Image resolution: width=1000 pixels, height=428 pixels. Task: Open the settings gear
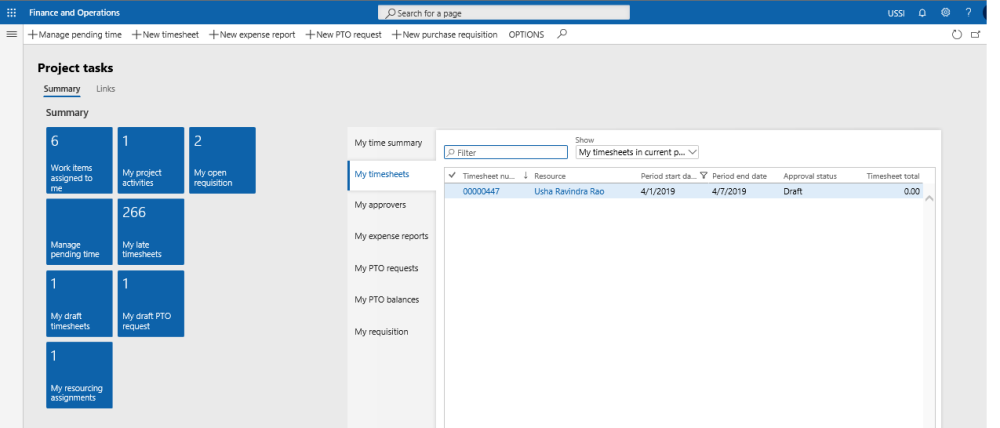[945, 13]
